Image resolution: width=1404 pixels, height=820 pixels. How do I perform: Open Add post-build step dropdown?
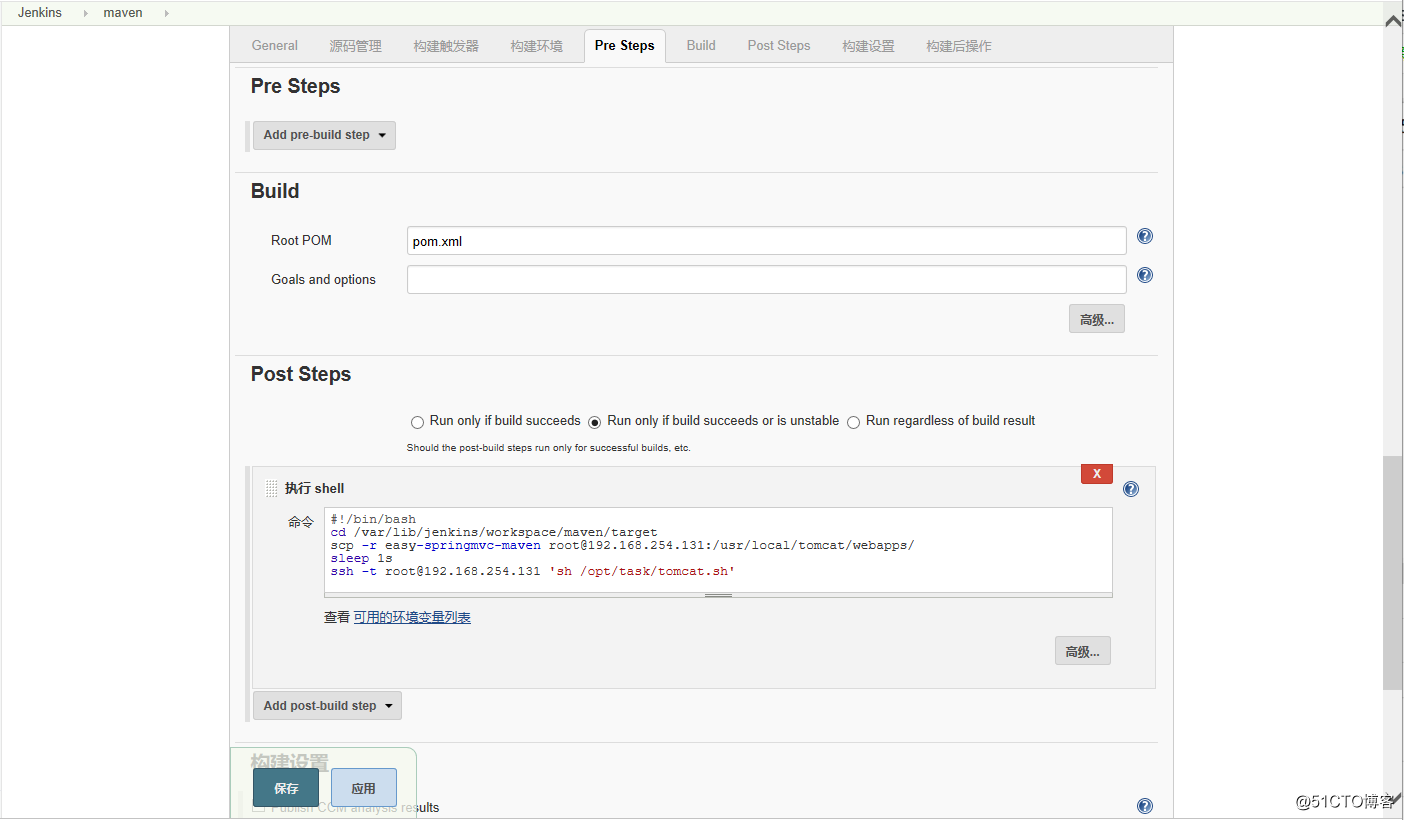pyautogui.click(x=327, y=705)
